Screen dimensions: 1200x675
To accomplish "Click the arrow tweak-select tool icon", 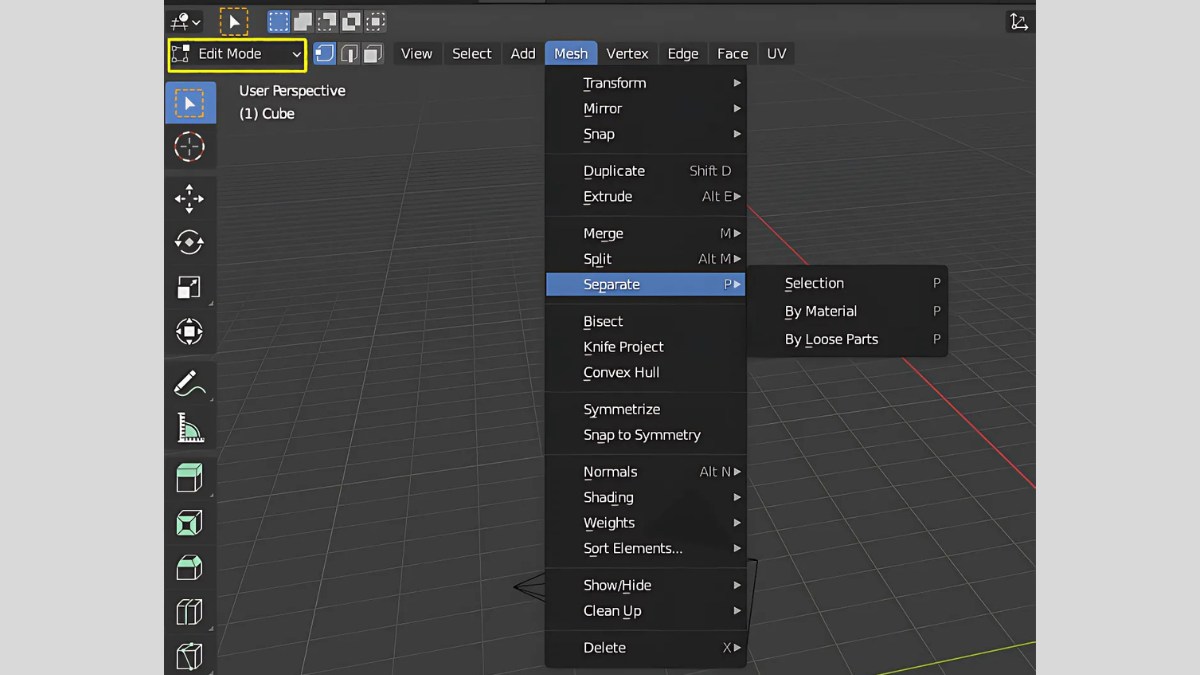I will coord(234,21).
